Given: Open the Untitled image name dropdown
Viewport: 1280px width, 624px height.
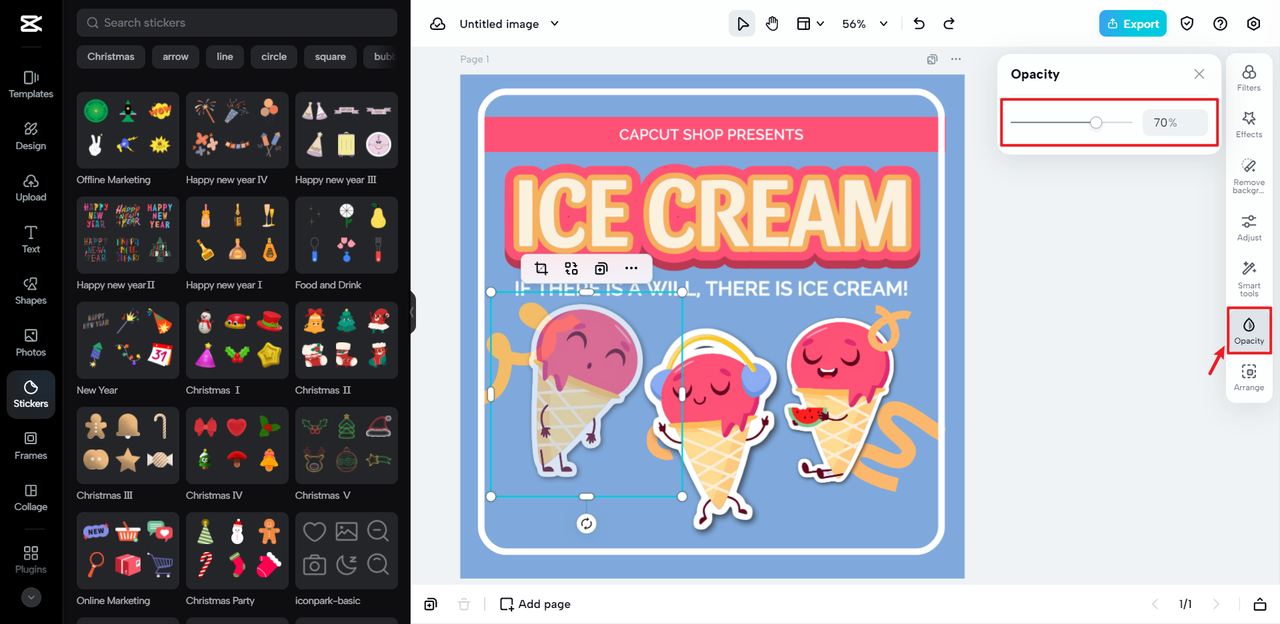Looking at the screenshot, I should [509, 24].
